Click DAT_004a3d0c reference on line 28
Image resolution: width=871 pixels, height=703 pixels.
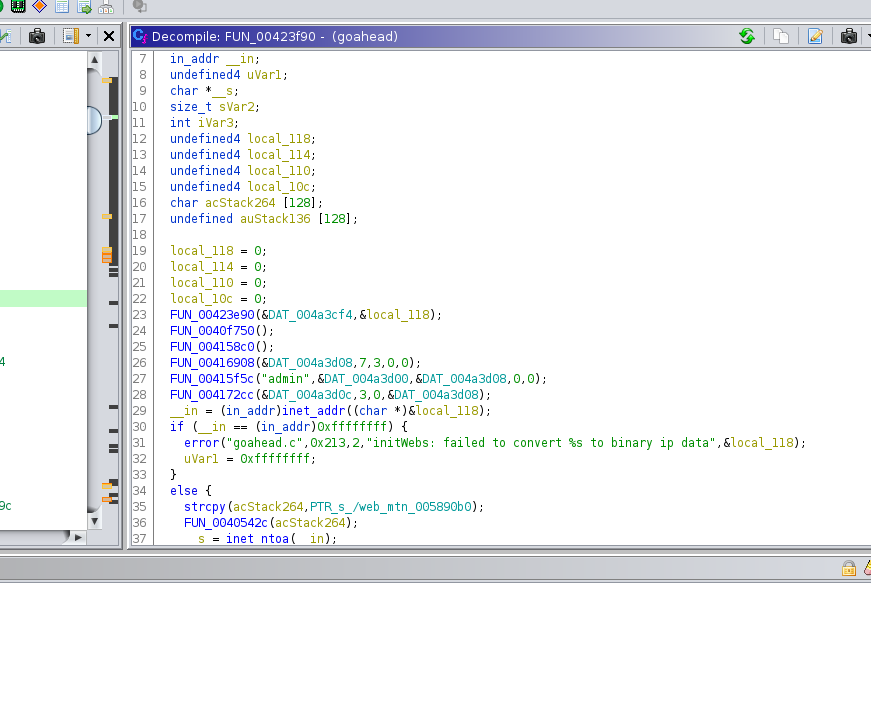(x=311, y=395)
